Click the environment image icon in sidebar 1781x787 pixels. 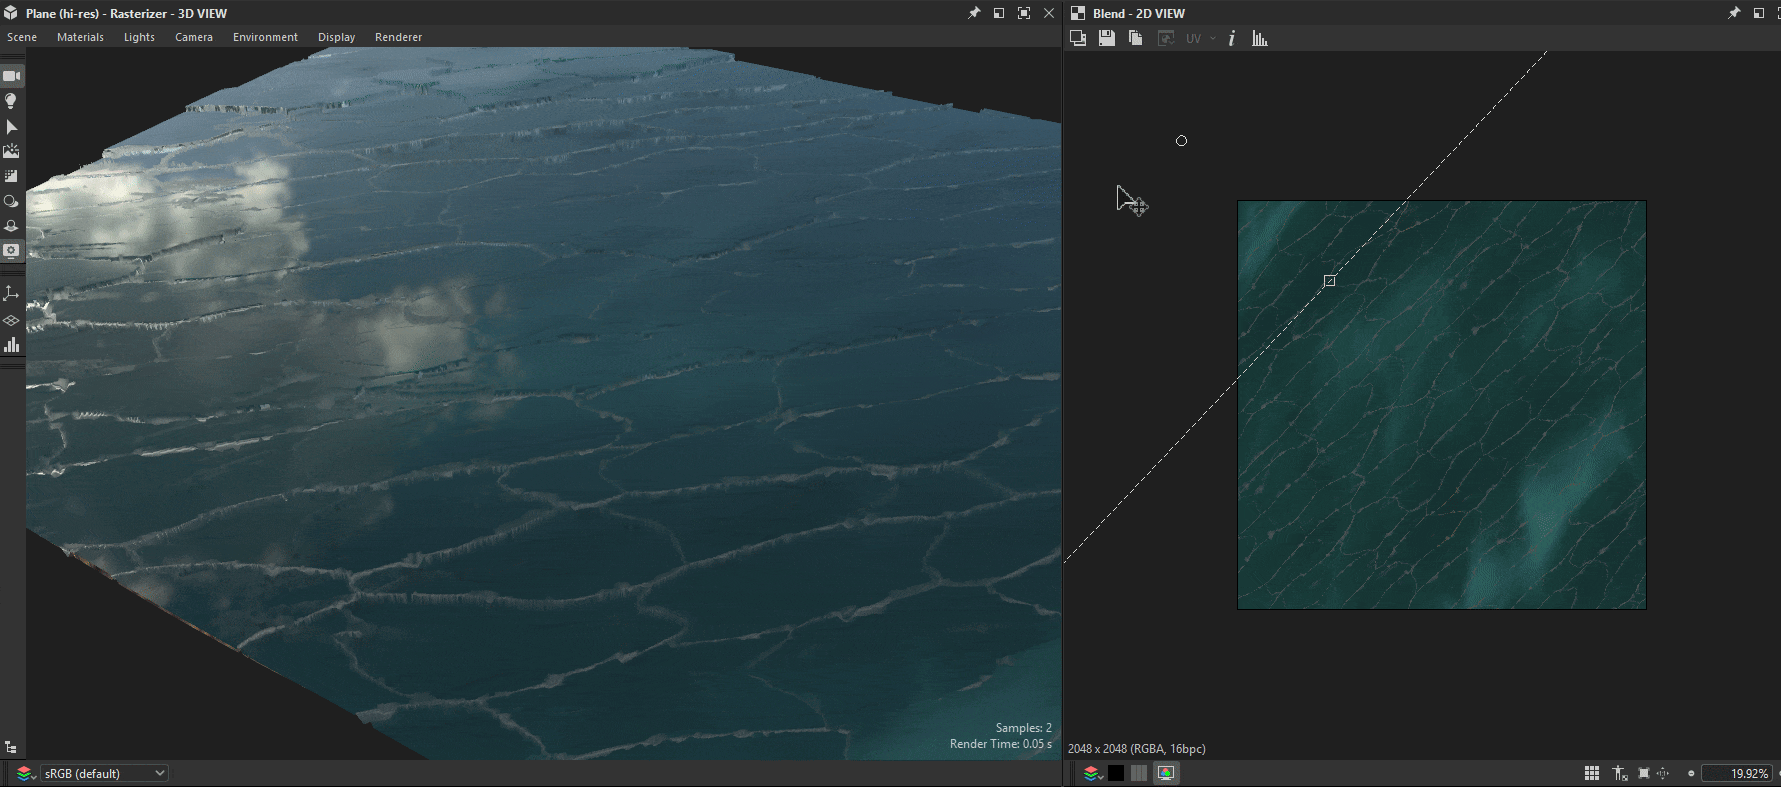click(x=11, y=151)
